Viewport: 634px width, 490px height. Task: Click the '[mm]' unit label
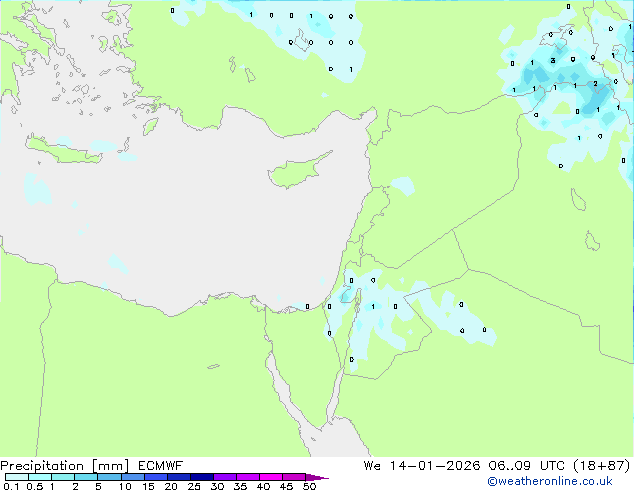(110, 466)
